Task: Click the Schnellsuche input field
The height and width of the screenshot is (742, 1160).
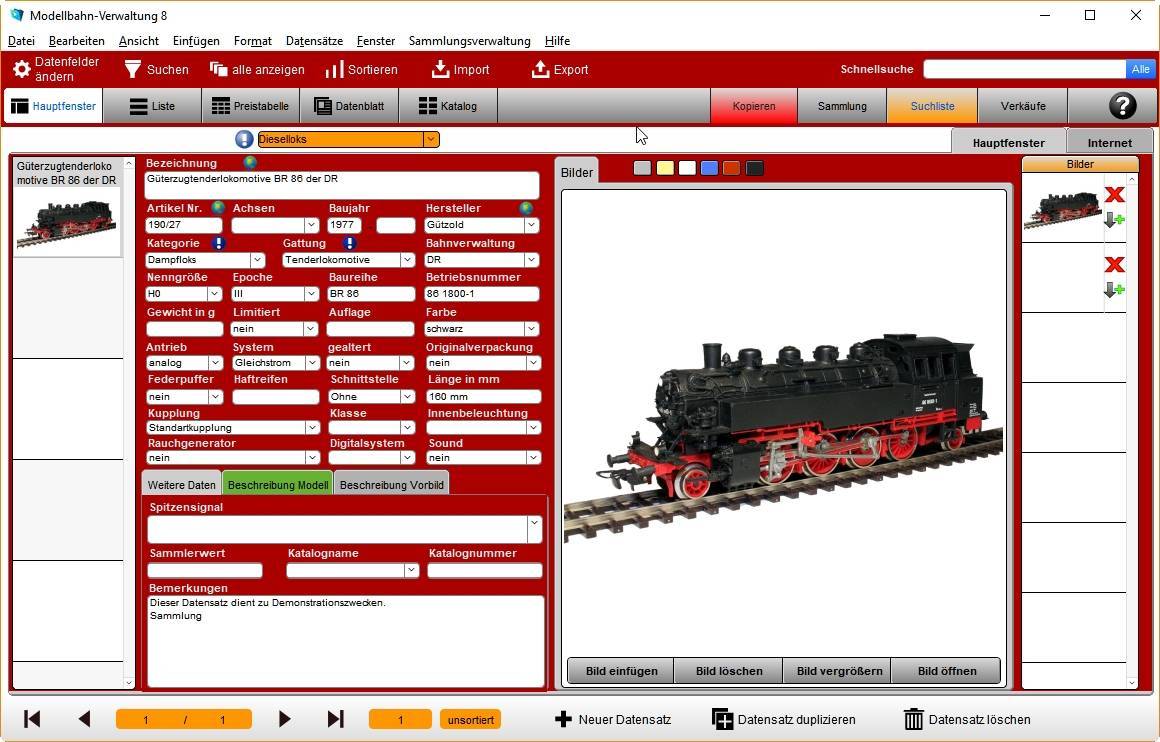Action: click(1024, 69)
